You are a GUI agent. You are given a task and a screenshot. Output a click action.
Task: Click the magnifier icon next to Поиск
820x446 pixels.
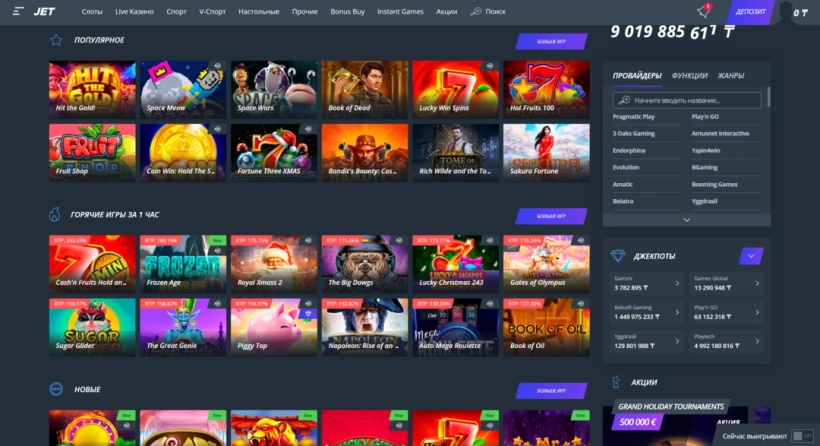(475, 12)
